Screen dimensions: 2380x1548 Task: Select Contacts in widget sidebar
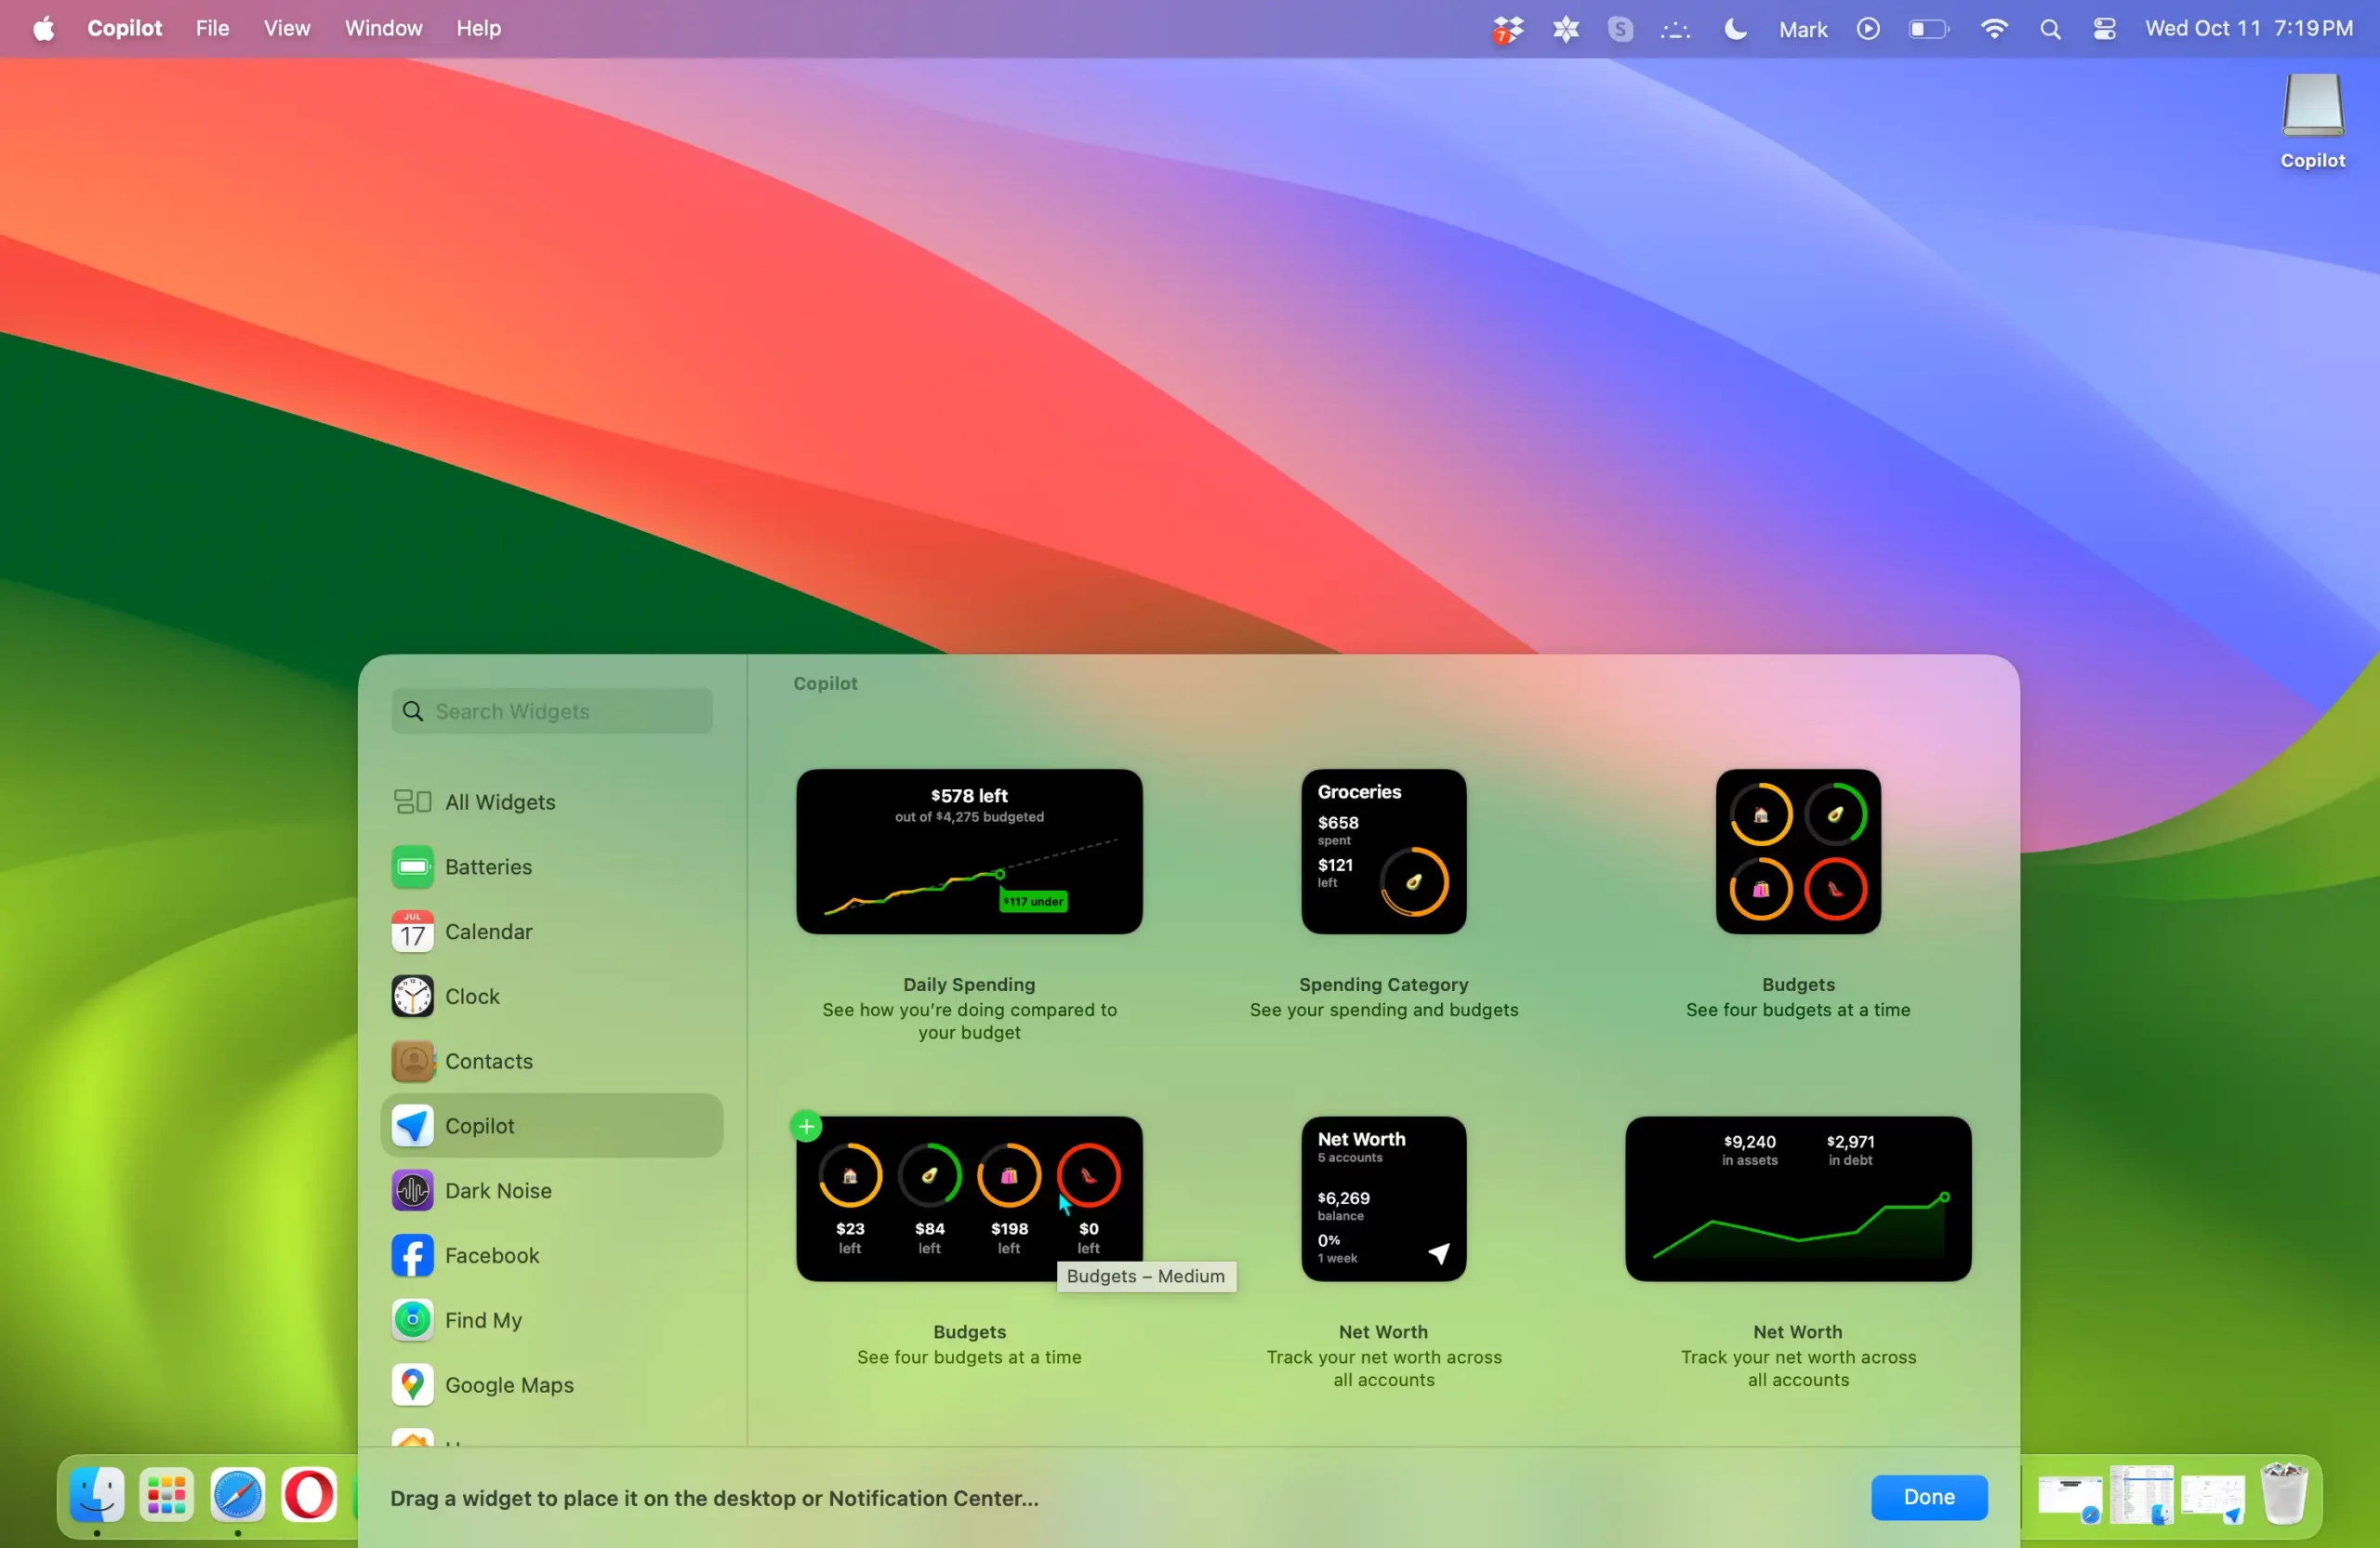pyautogui.click(x=551, y=1061)
